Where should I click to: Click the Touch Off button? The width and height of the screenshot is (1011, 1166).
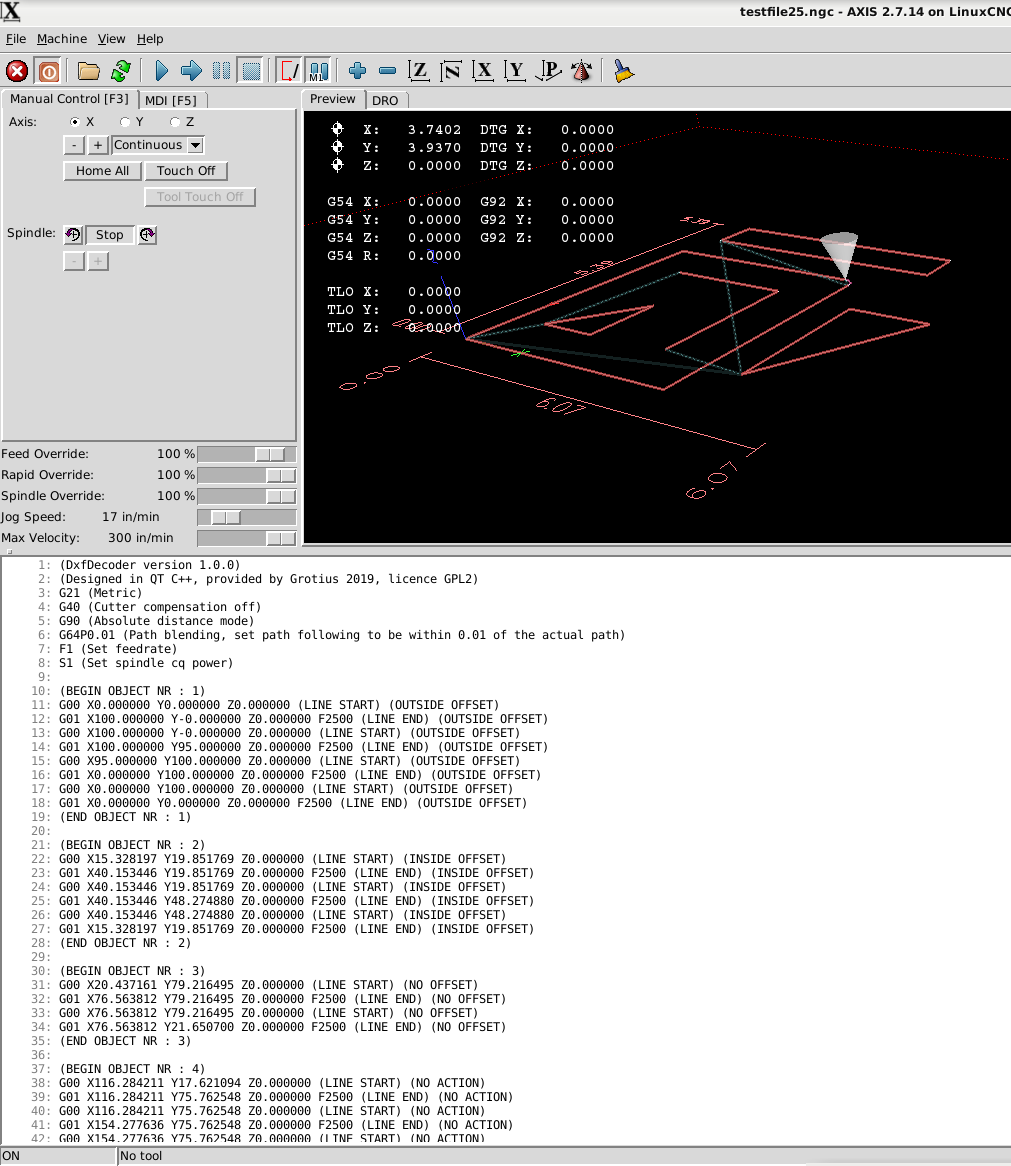[186, 171]
